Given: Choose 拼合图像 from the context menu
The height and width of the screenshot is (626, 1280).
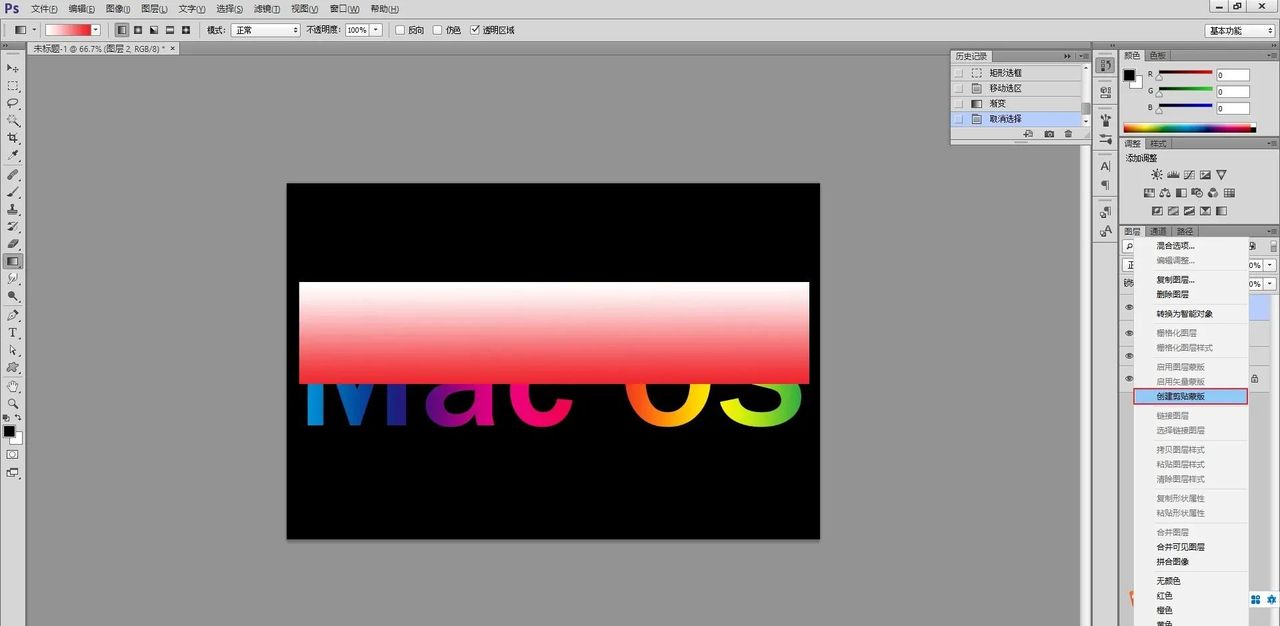Looking at the screenshot, I should click(1173, 562).
